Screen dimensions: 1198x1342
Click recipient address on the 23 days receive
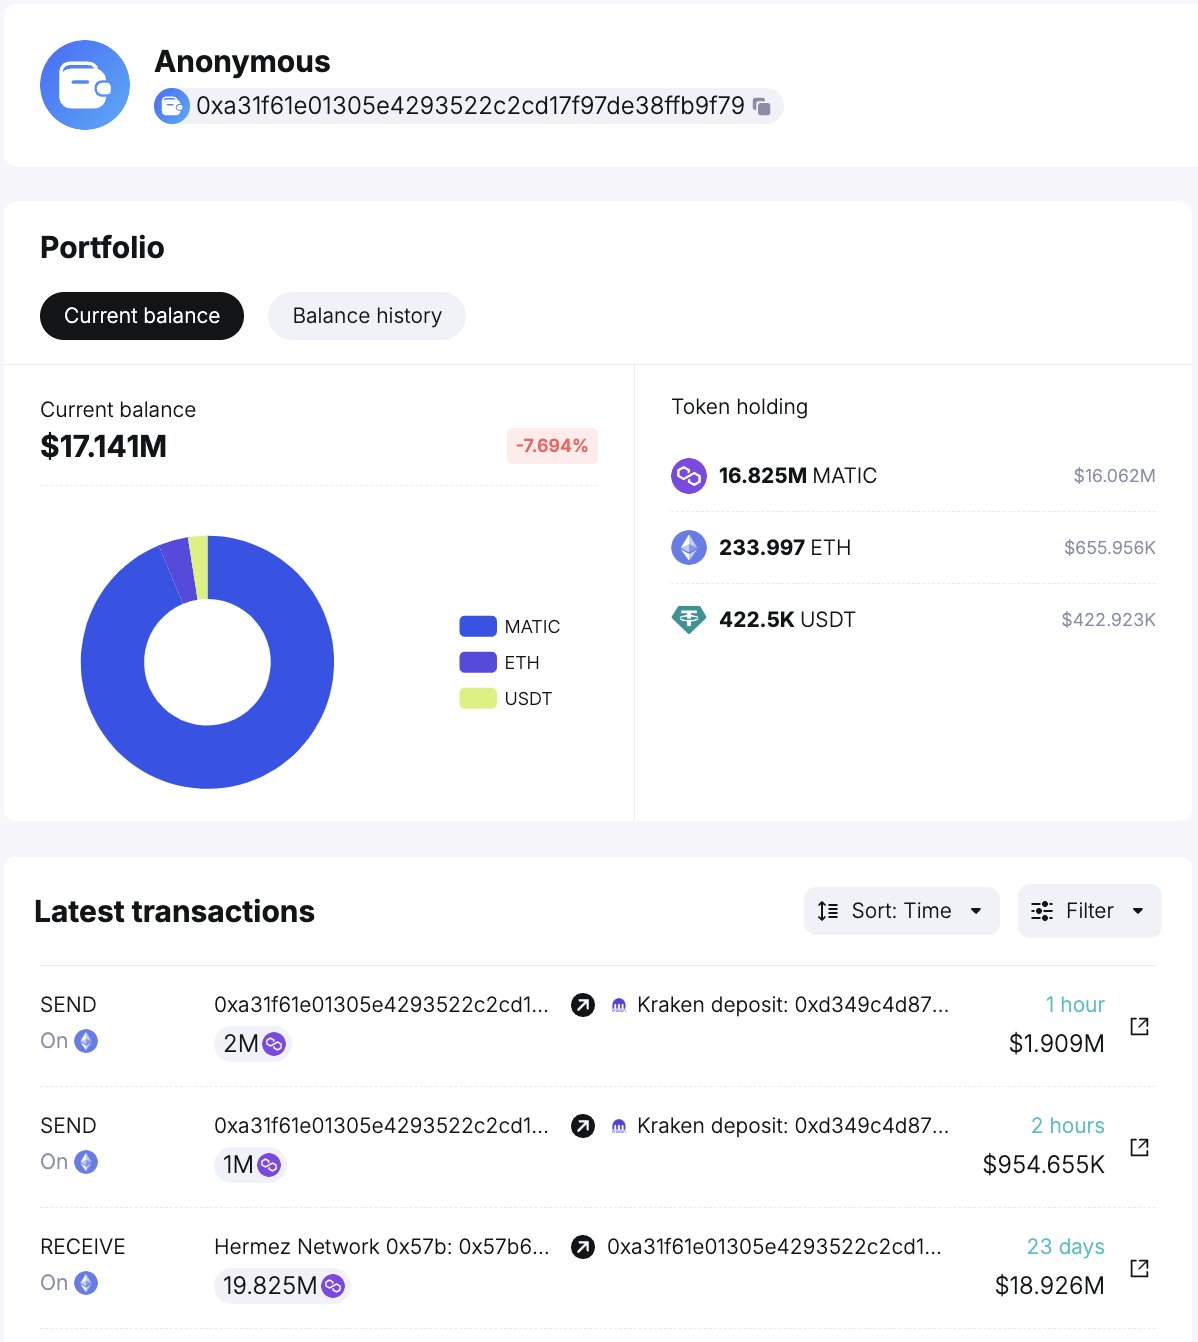(774, 1247)
